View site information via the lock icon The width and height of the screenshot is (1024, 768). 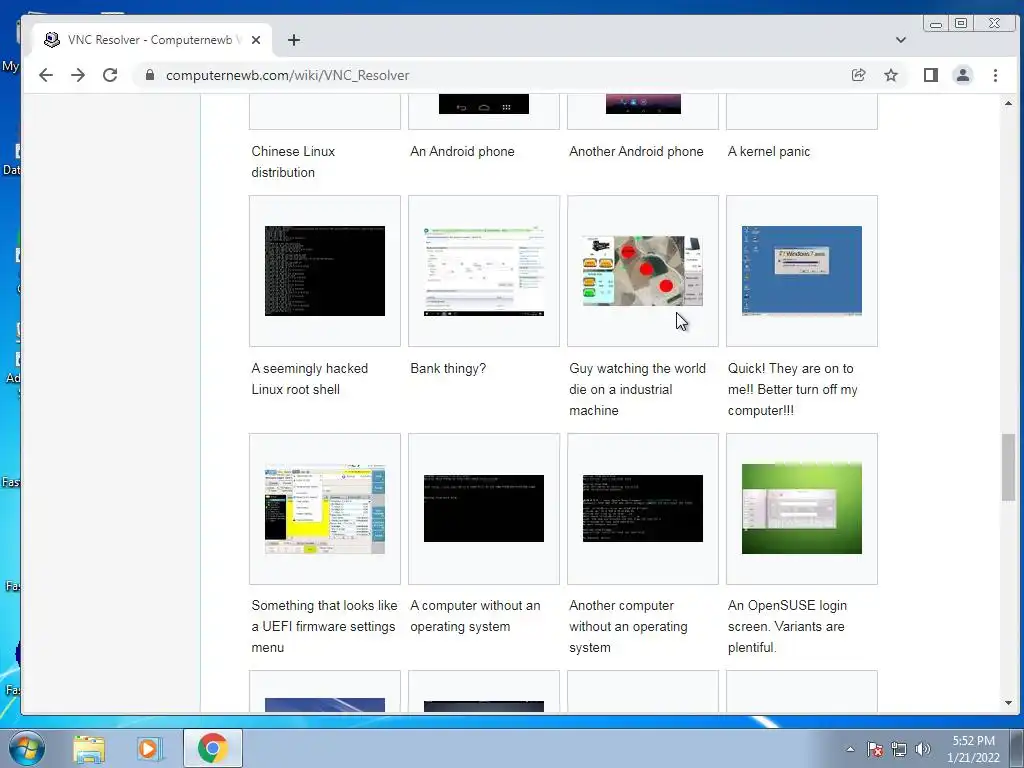point(150,75)
